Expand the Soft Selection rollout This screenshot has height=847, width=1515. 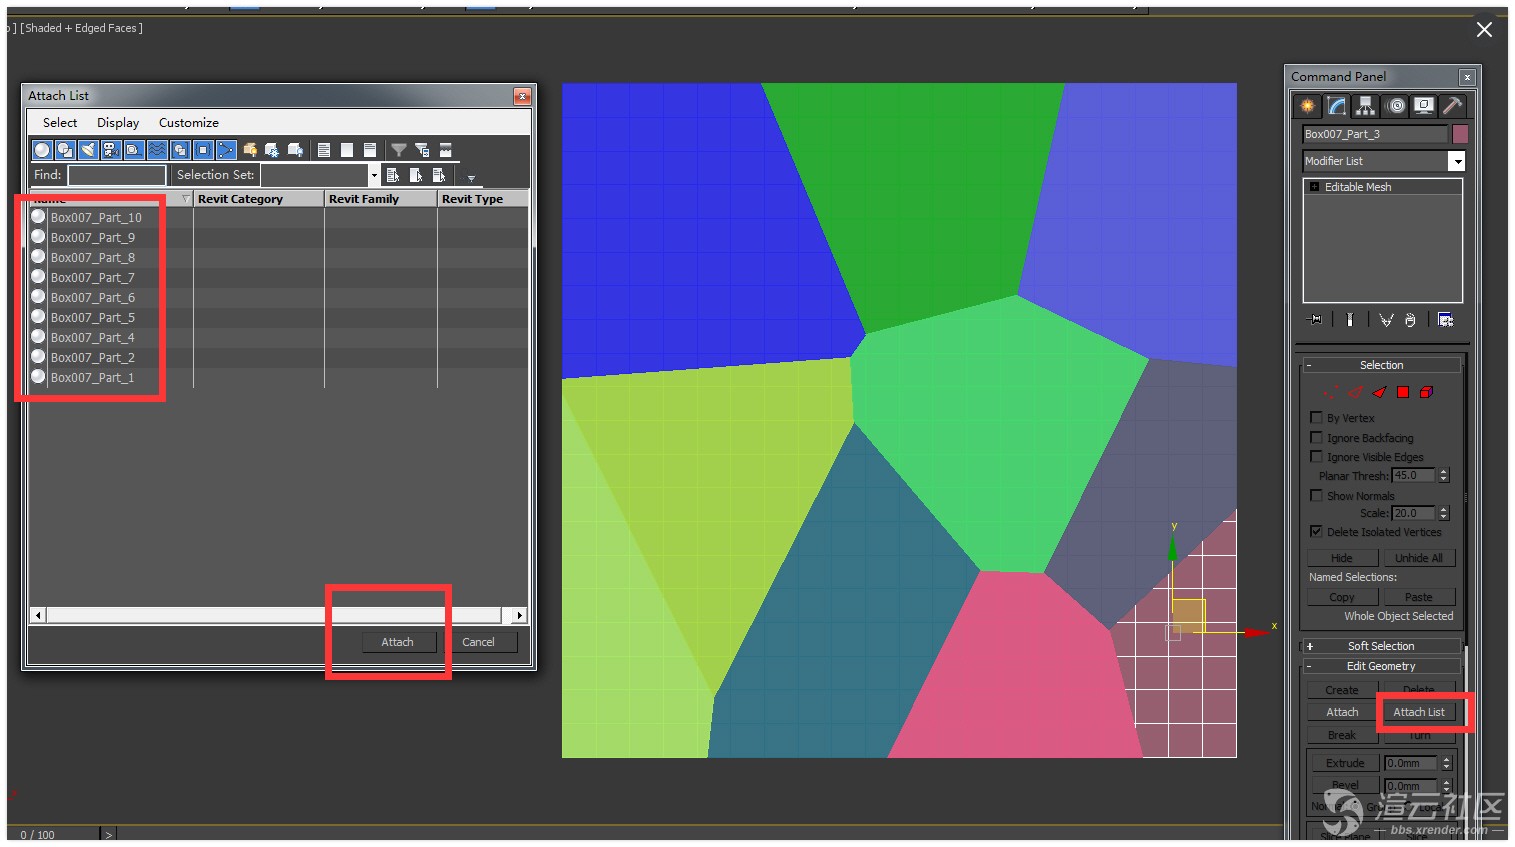pos(1381,646)
